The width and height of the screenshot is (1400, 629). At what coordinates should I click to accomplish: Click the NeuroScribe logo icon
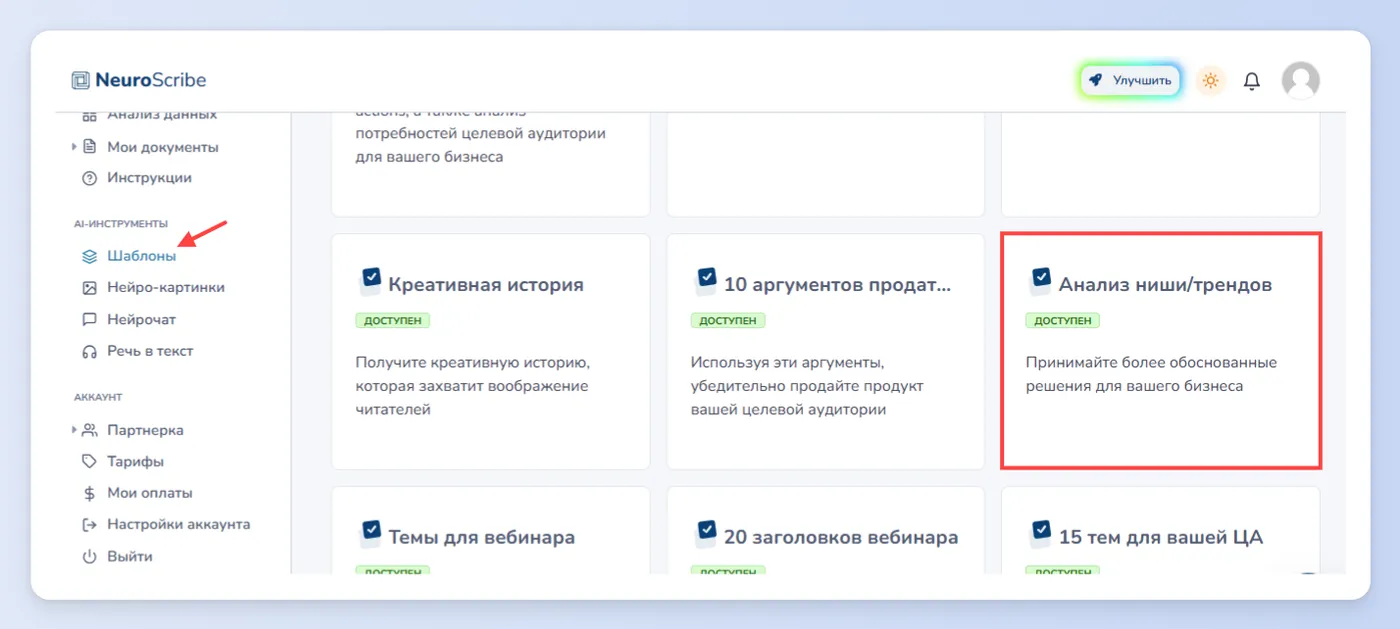point(80,80)
